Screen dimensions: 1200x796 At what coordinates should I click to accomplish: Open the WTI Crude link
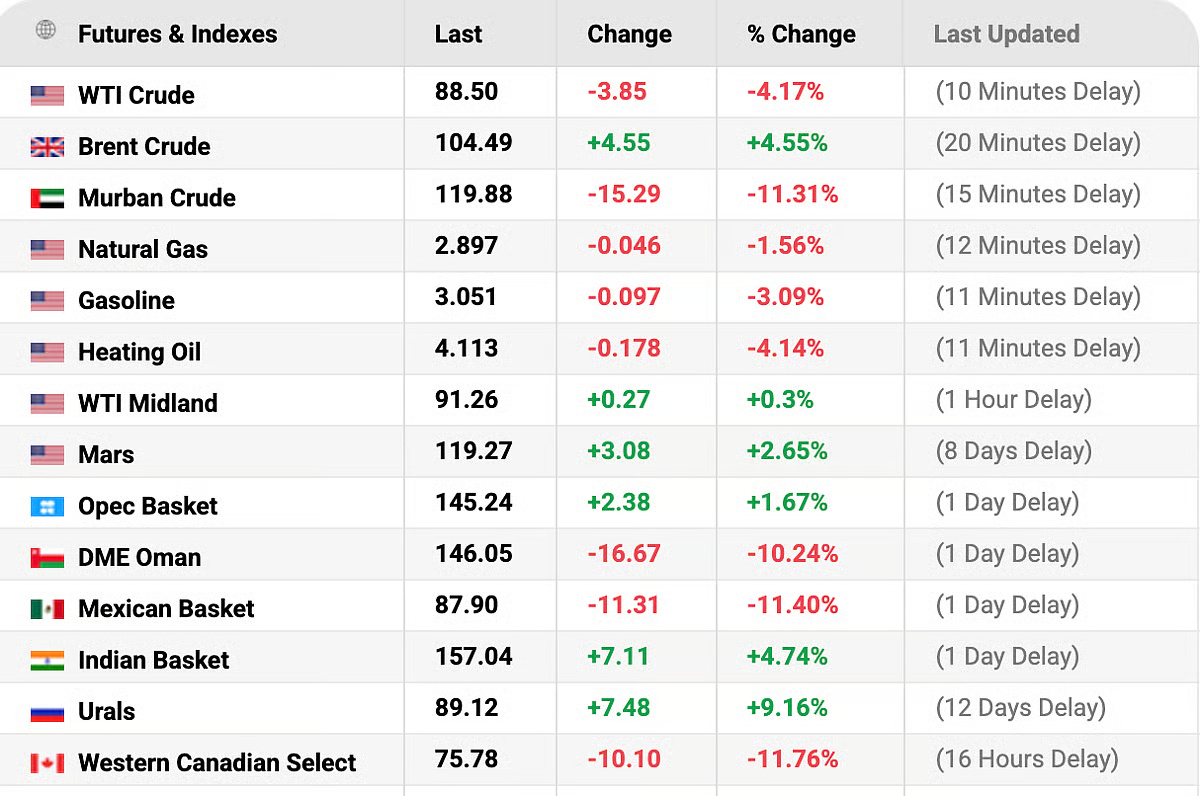point(136,96)
